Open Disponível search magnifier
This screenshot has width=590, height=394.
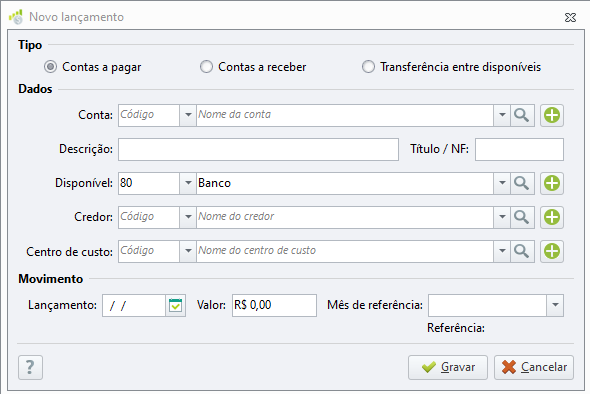522,183
